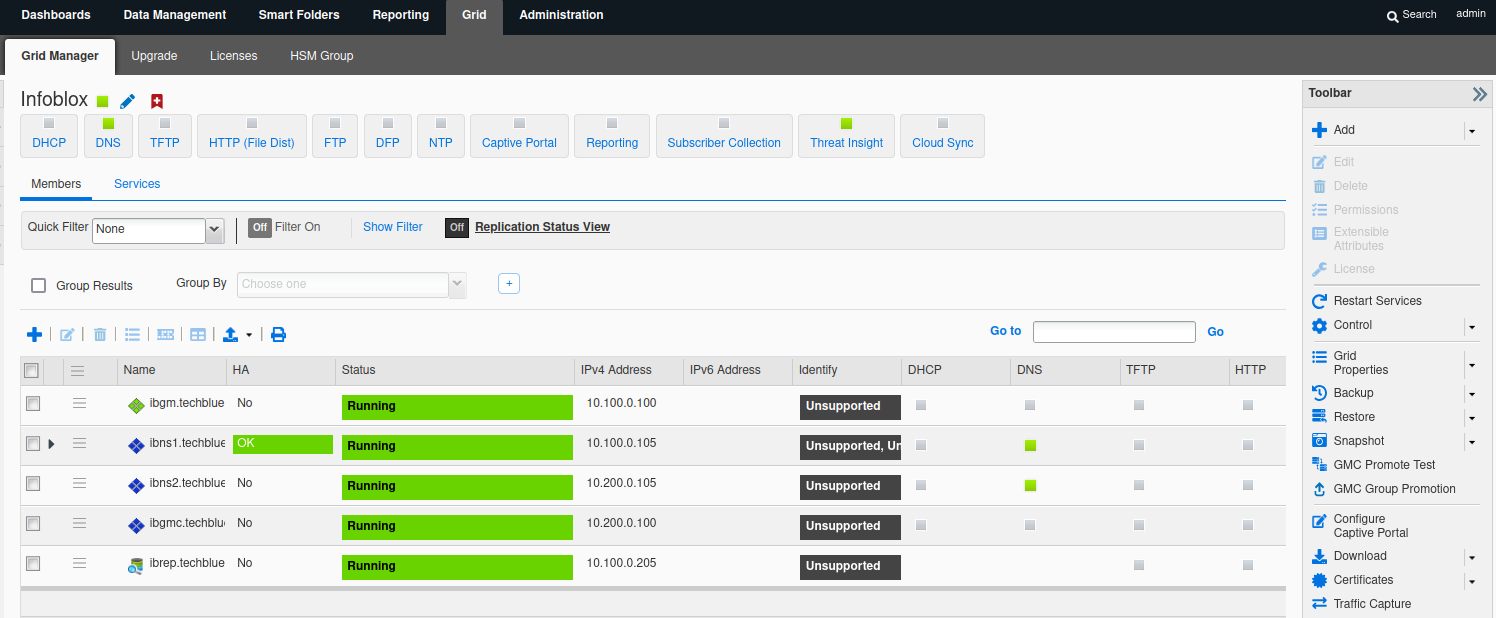Click the Restart Services icon in Toolbar
This screenshot has width=1496, height=618.
(x=1319, y=301)
